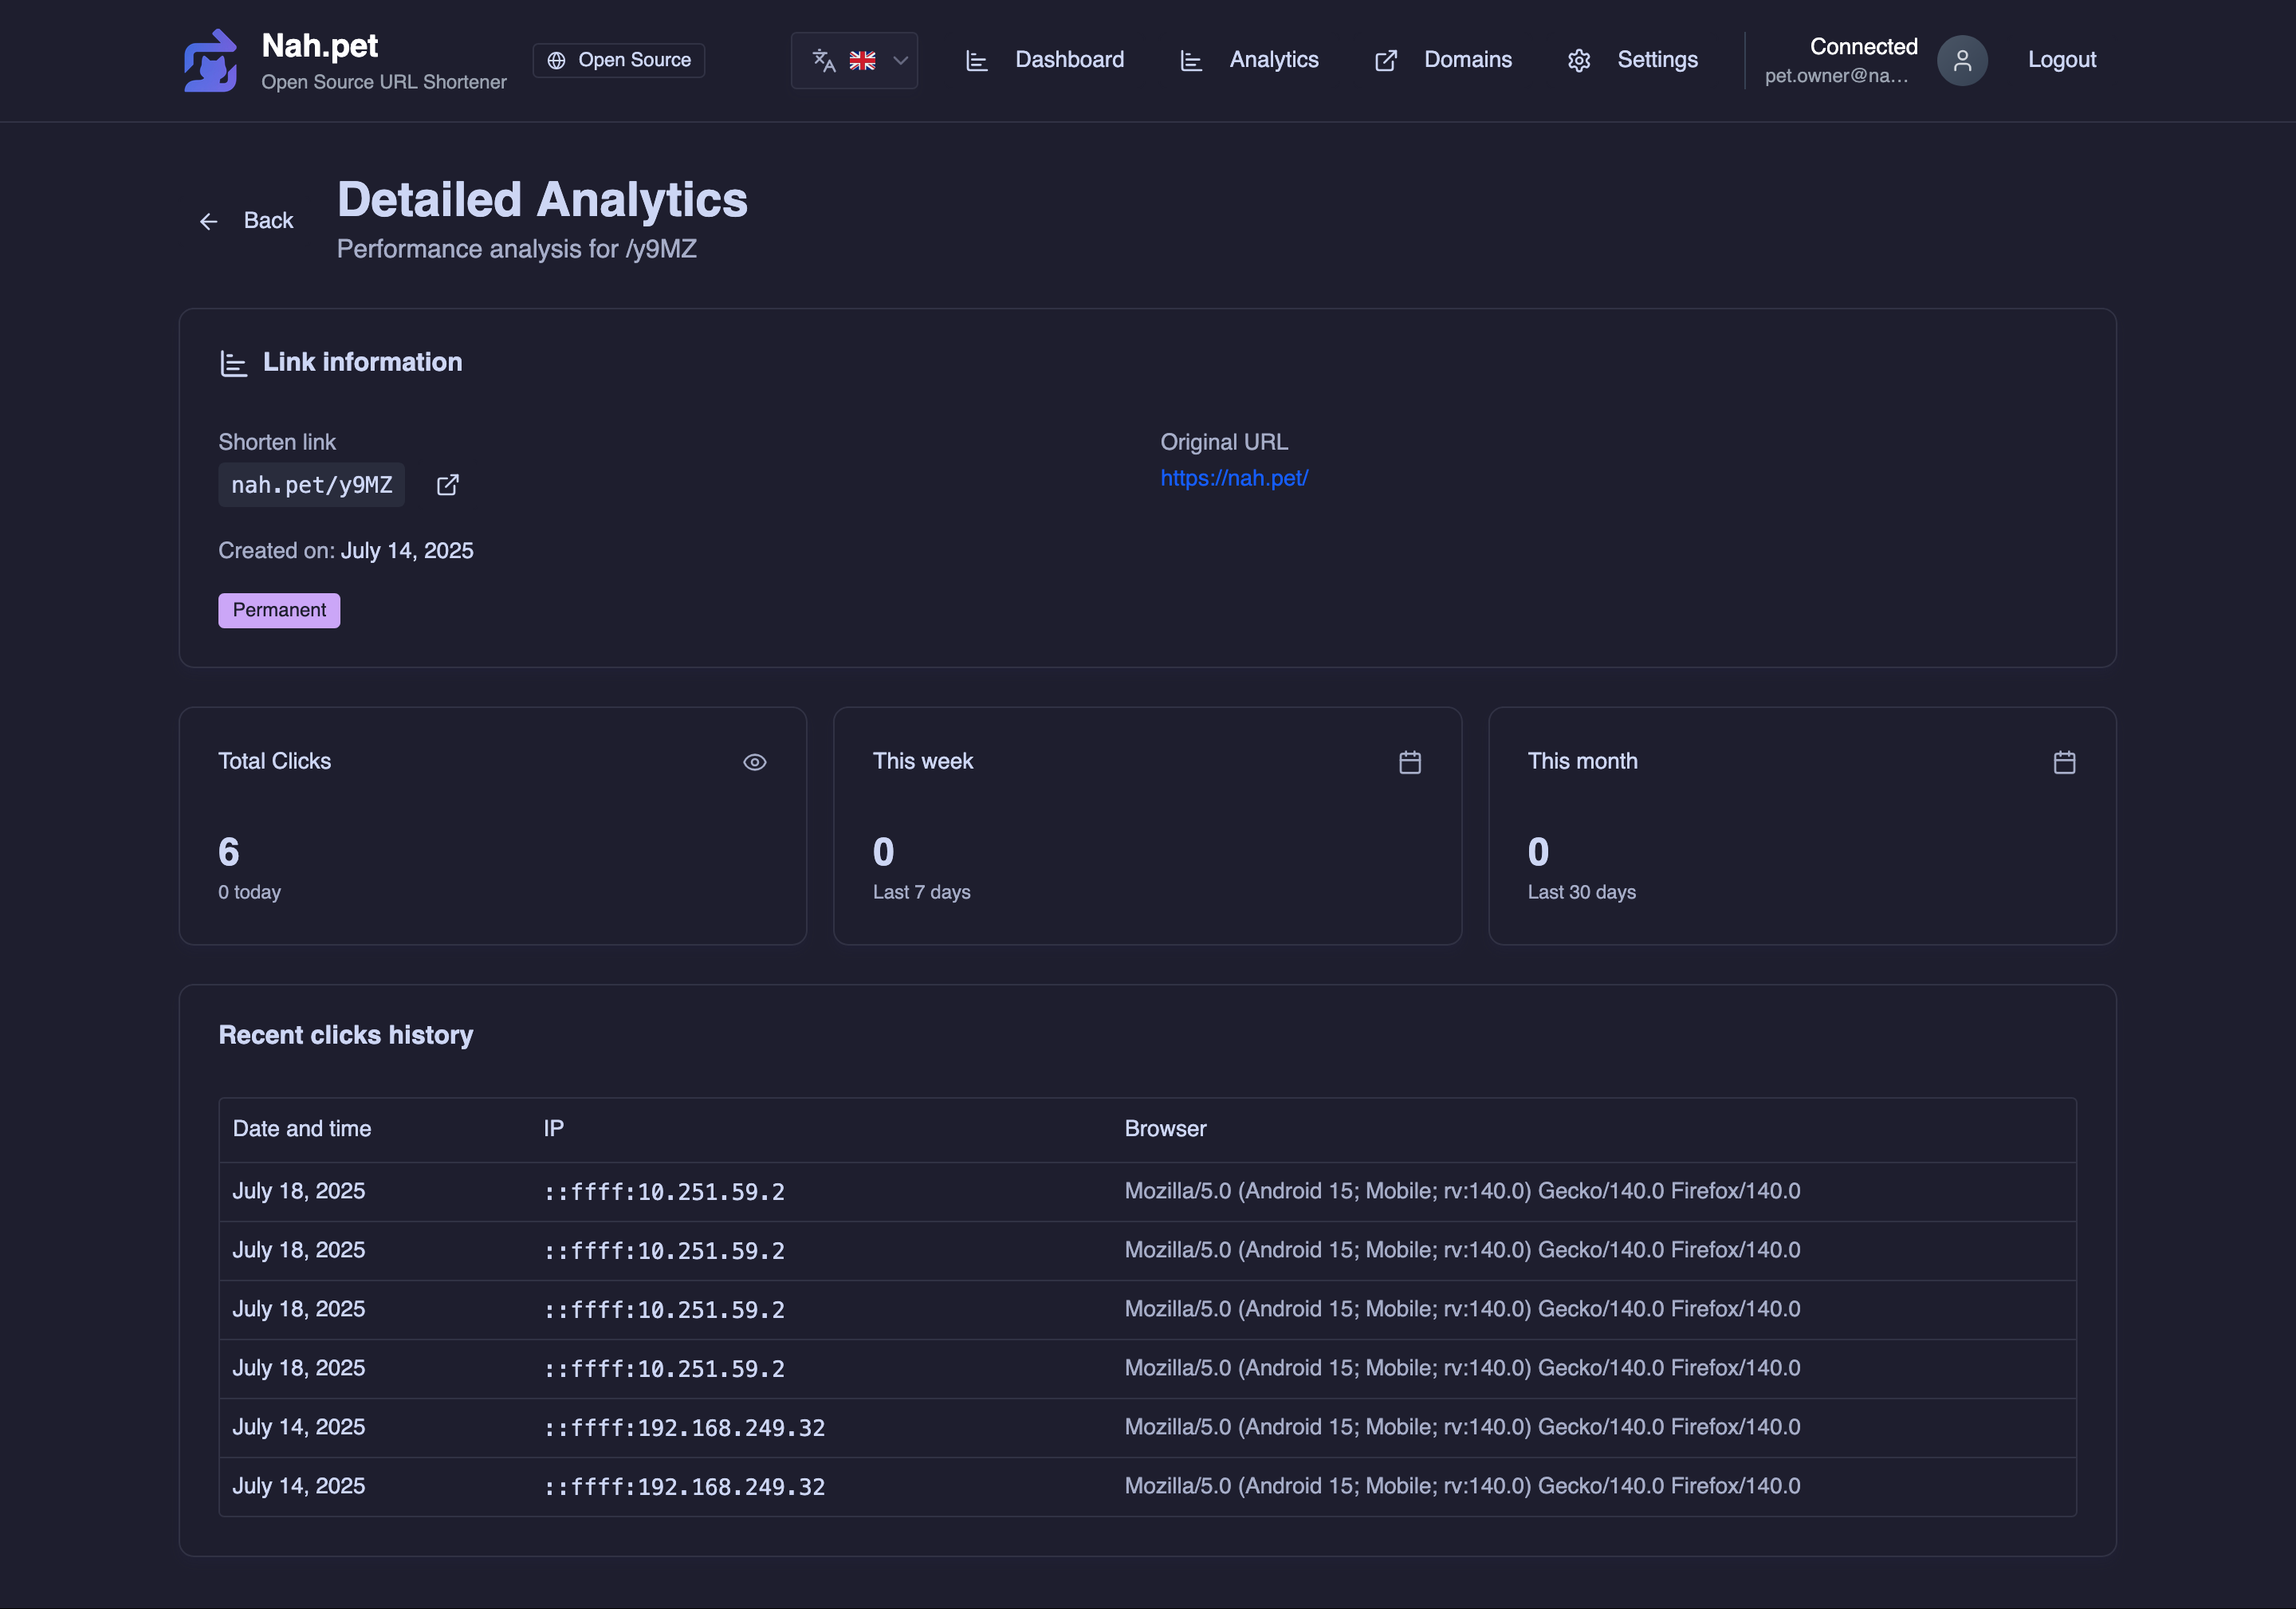Click the nah.pet/y9MZ short link code
Screen dimensions: 2296x1609
pos(311,485)
